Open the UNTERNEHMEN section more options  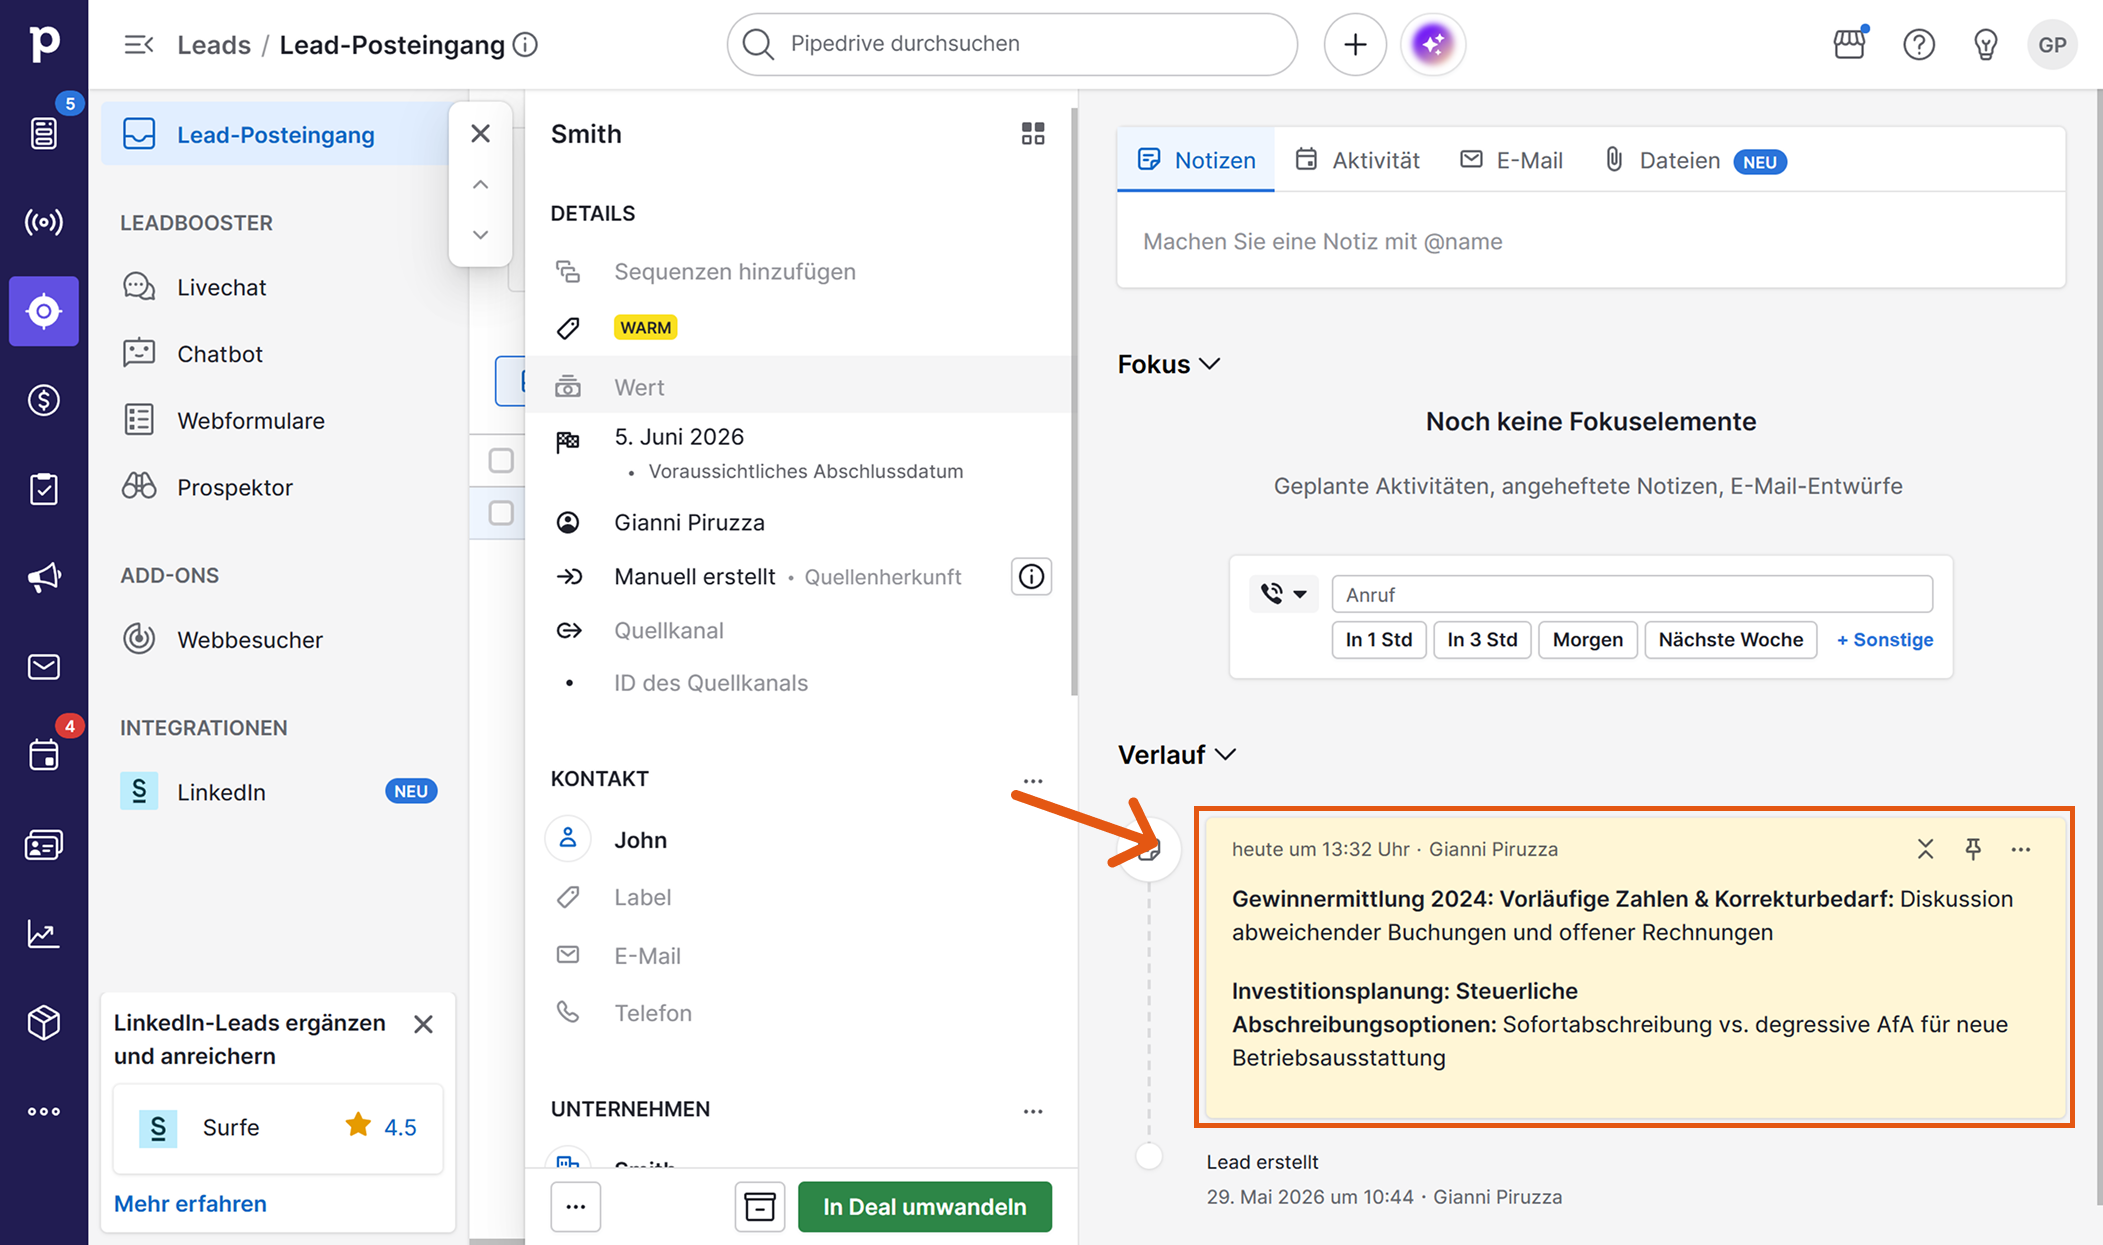(x=1033, y=1111)
